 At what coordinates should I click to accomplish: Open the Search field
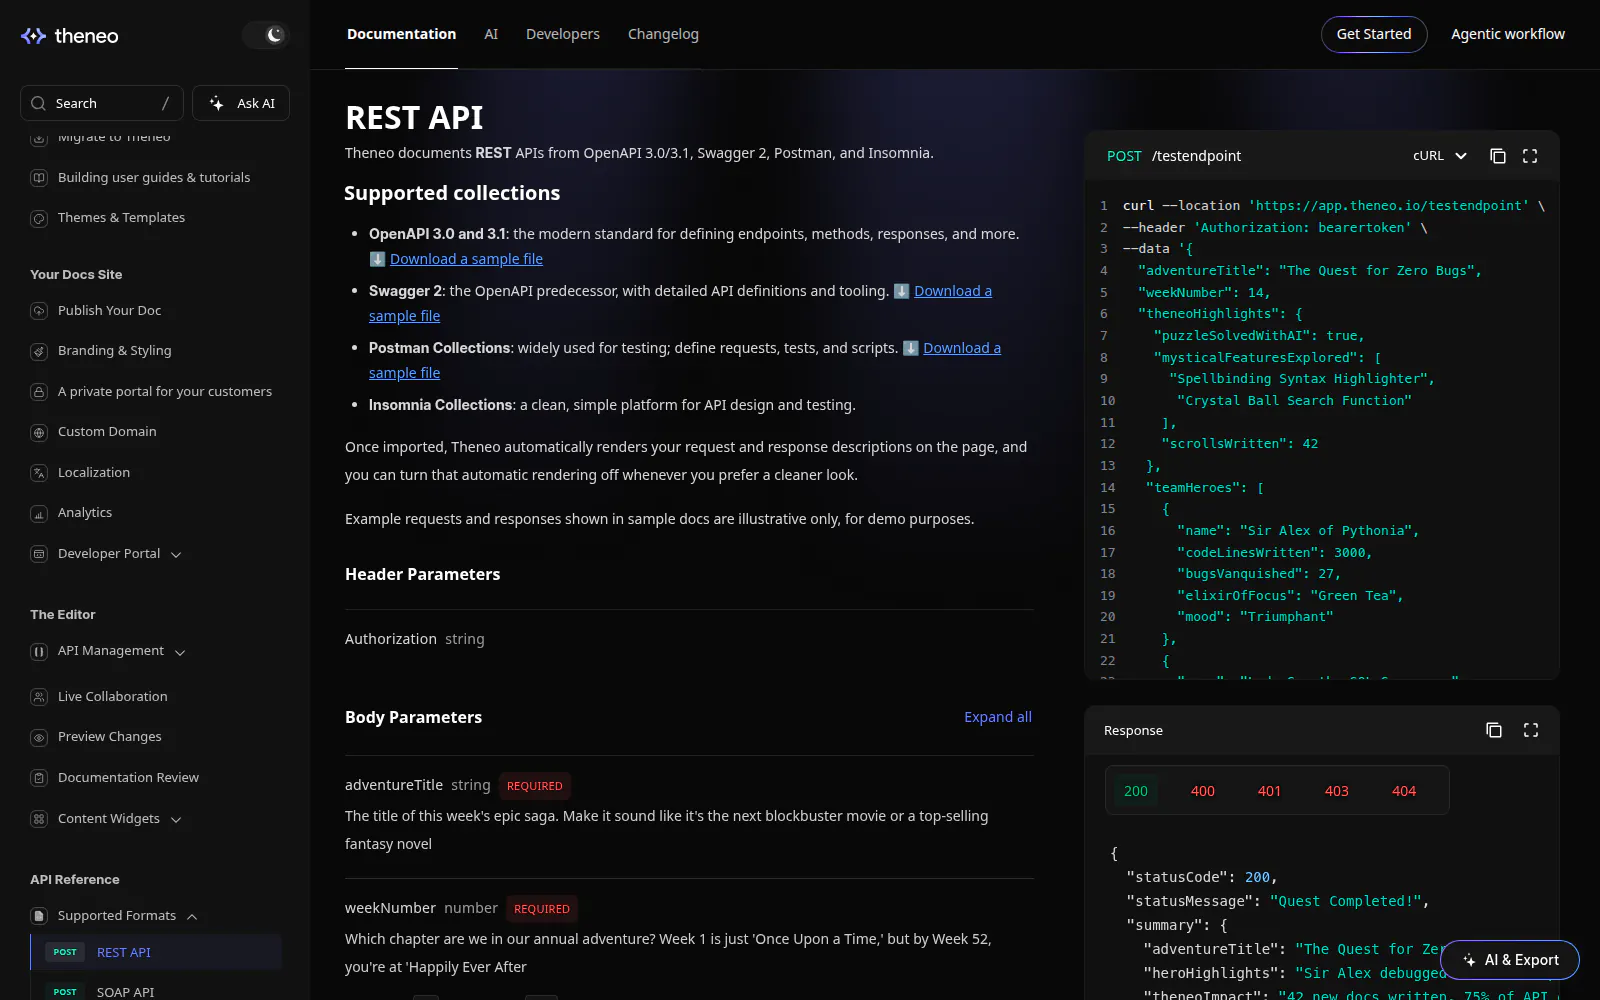[x=101, y=103]
